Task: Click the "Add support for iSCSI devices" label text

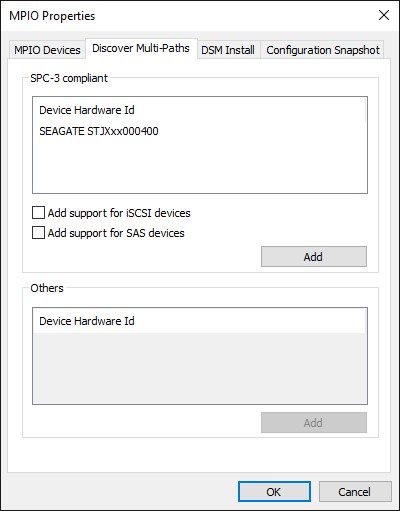Action: (119, 213)
